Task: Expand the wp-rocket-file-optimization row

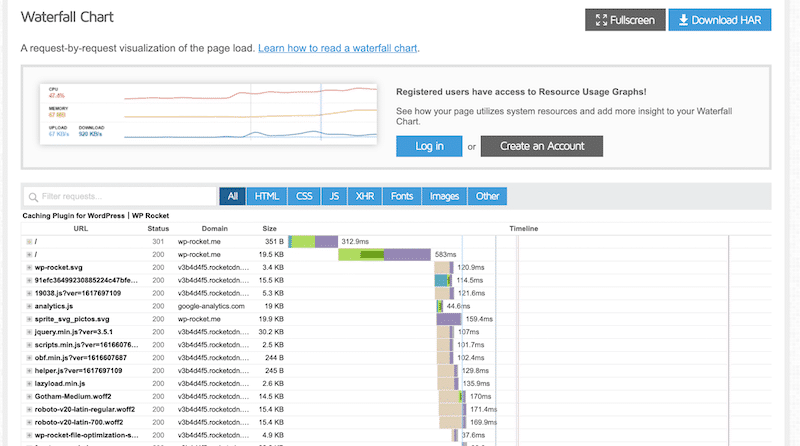Action: (29, 435)
